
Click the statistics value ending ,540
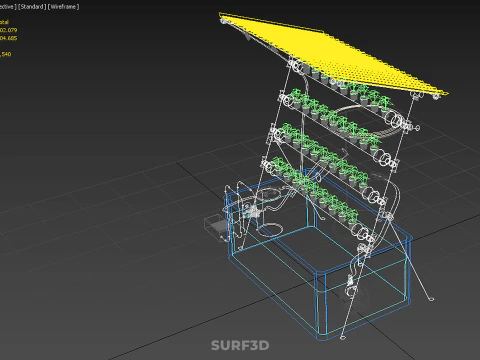click(6, 54)
